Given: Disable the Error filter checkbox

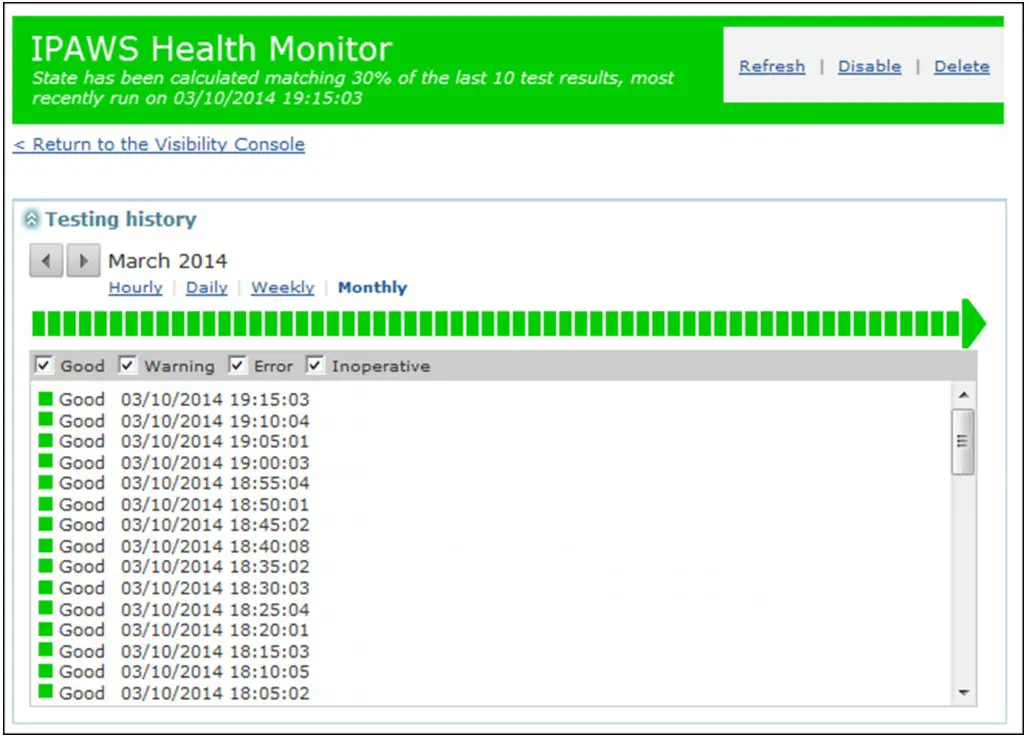Looking at the screenshot, I should tap(237, 365).
